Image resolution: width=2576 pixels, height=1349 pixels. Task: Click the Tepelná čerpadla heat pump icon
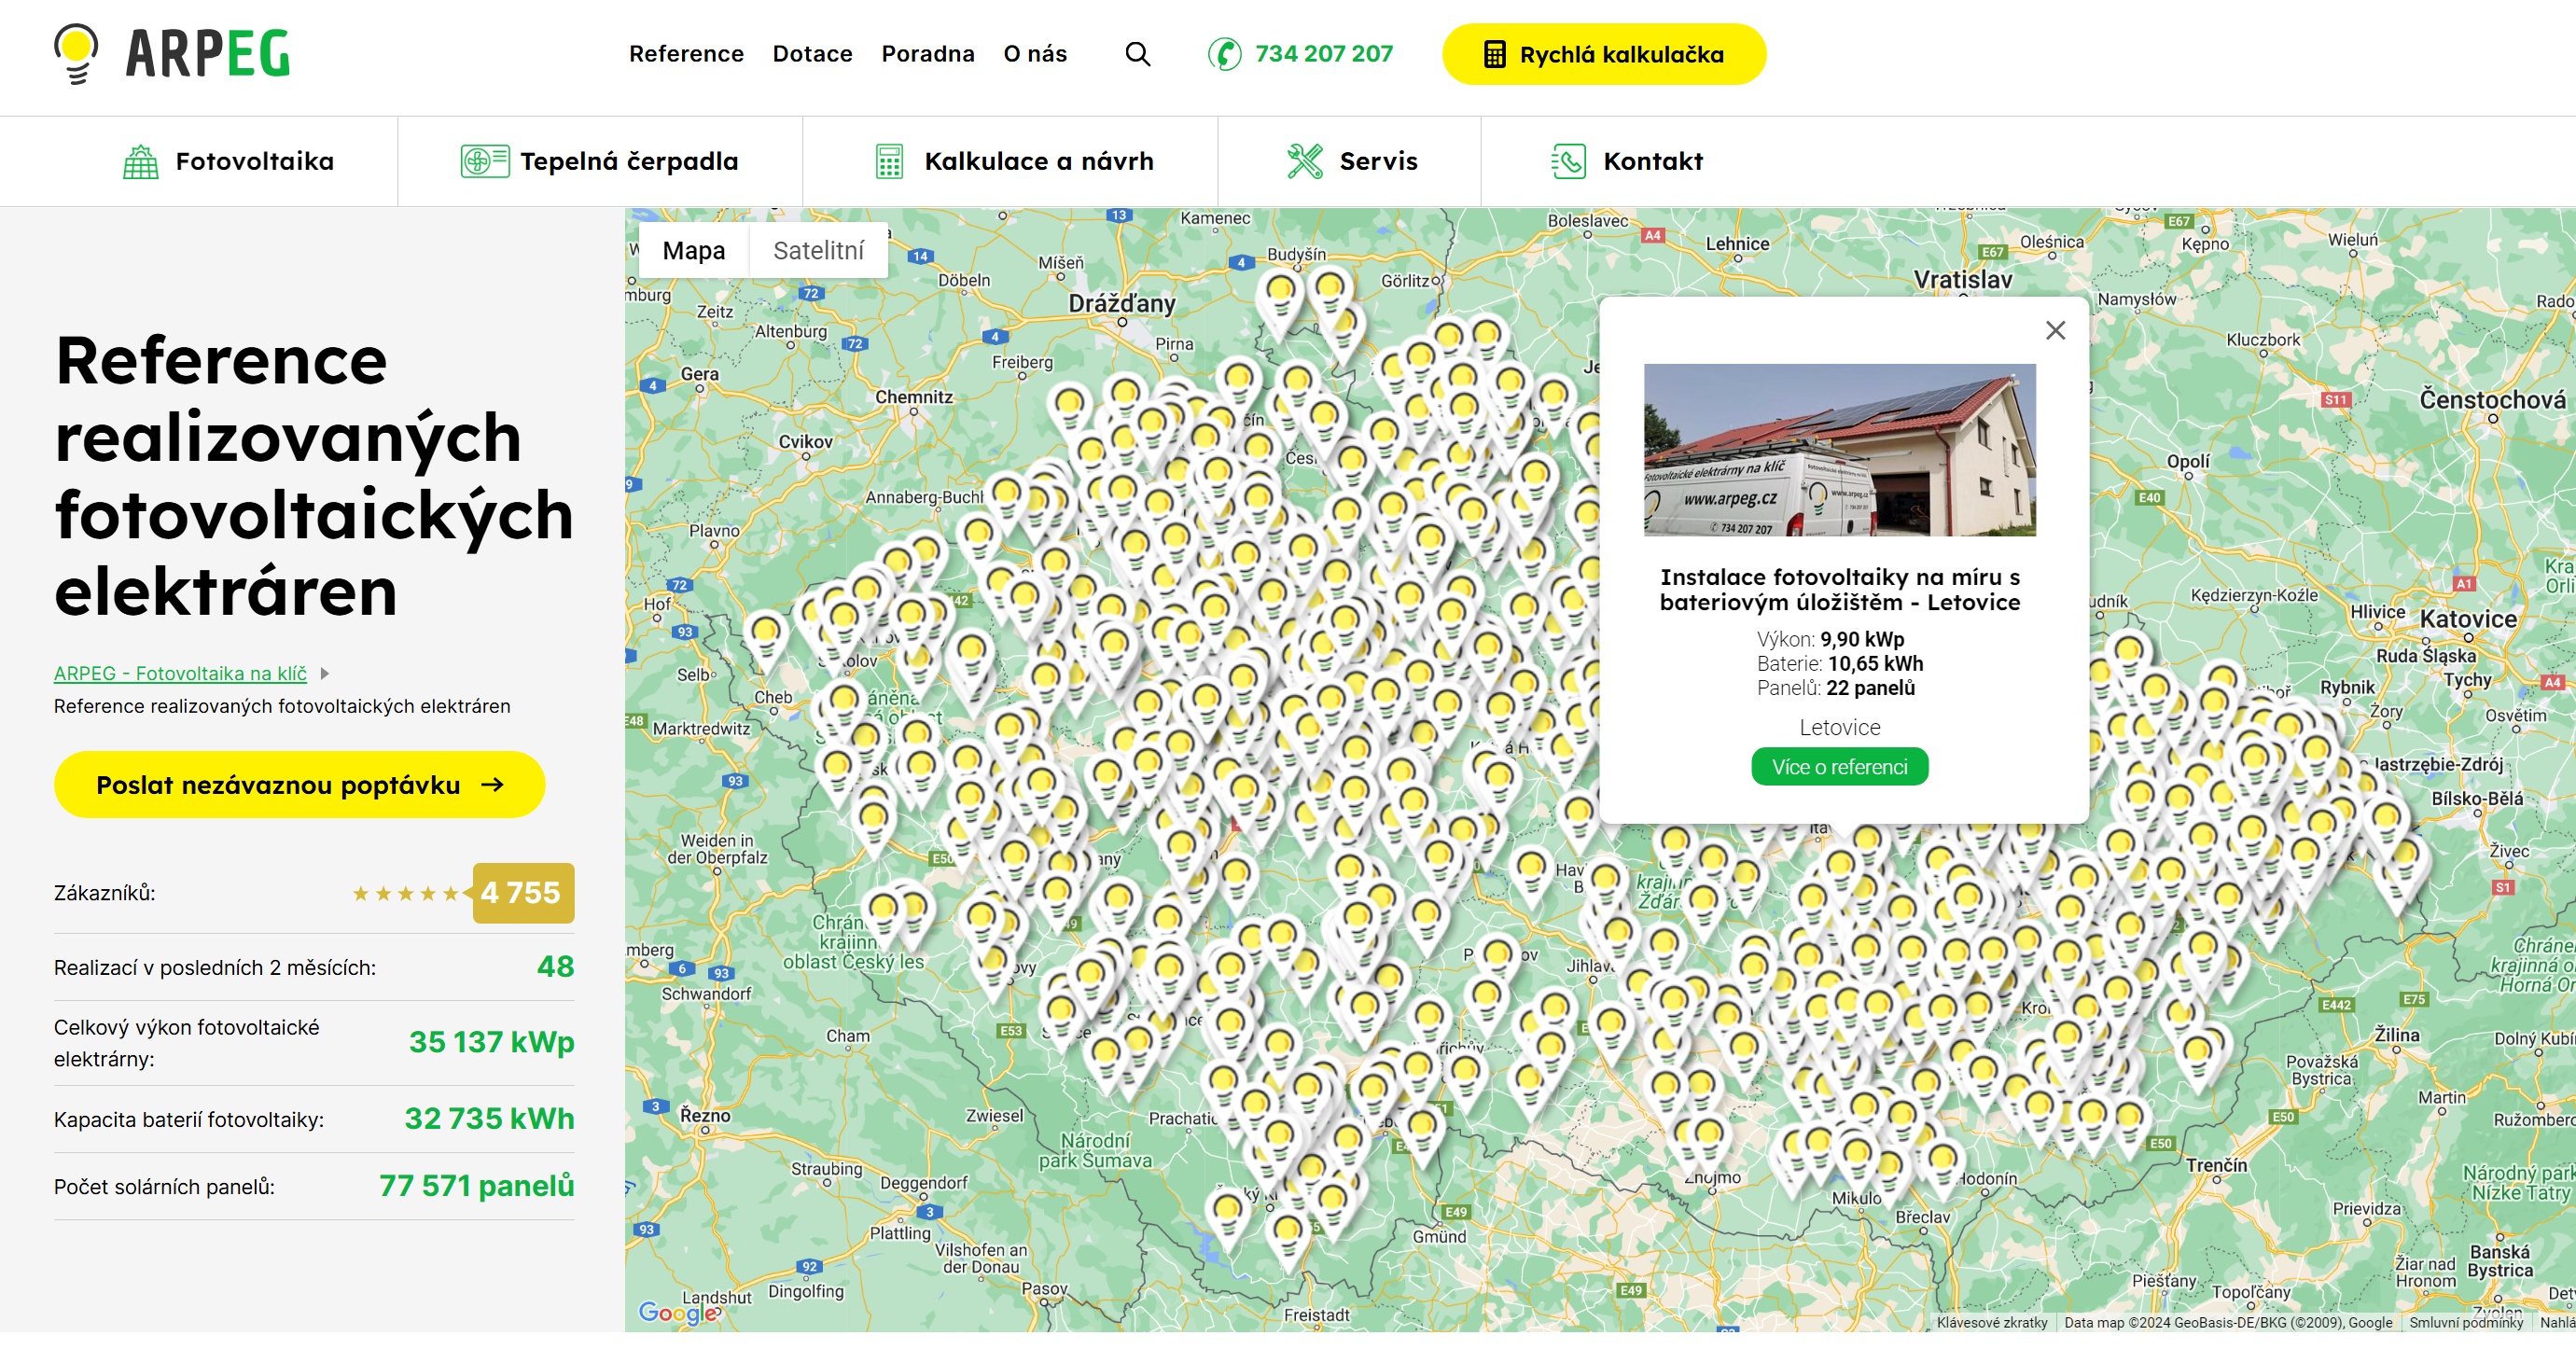485,161
